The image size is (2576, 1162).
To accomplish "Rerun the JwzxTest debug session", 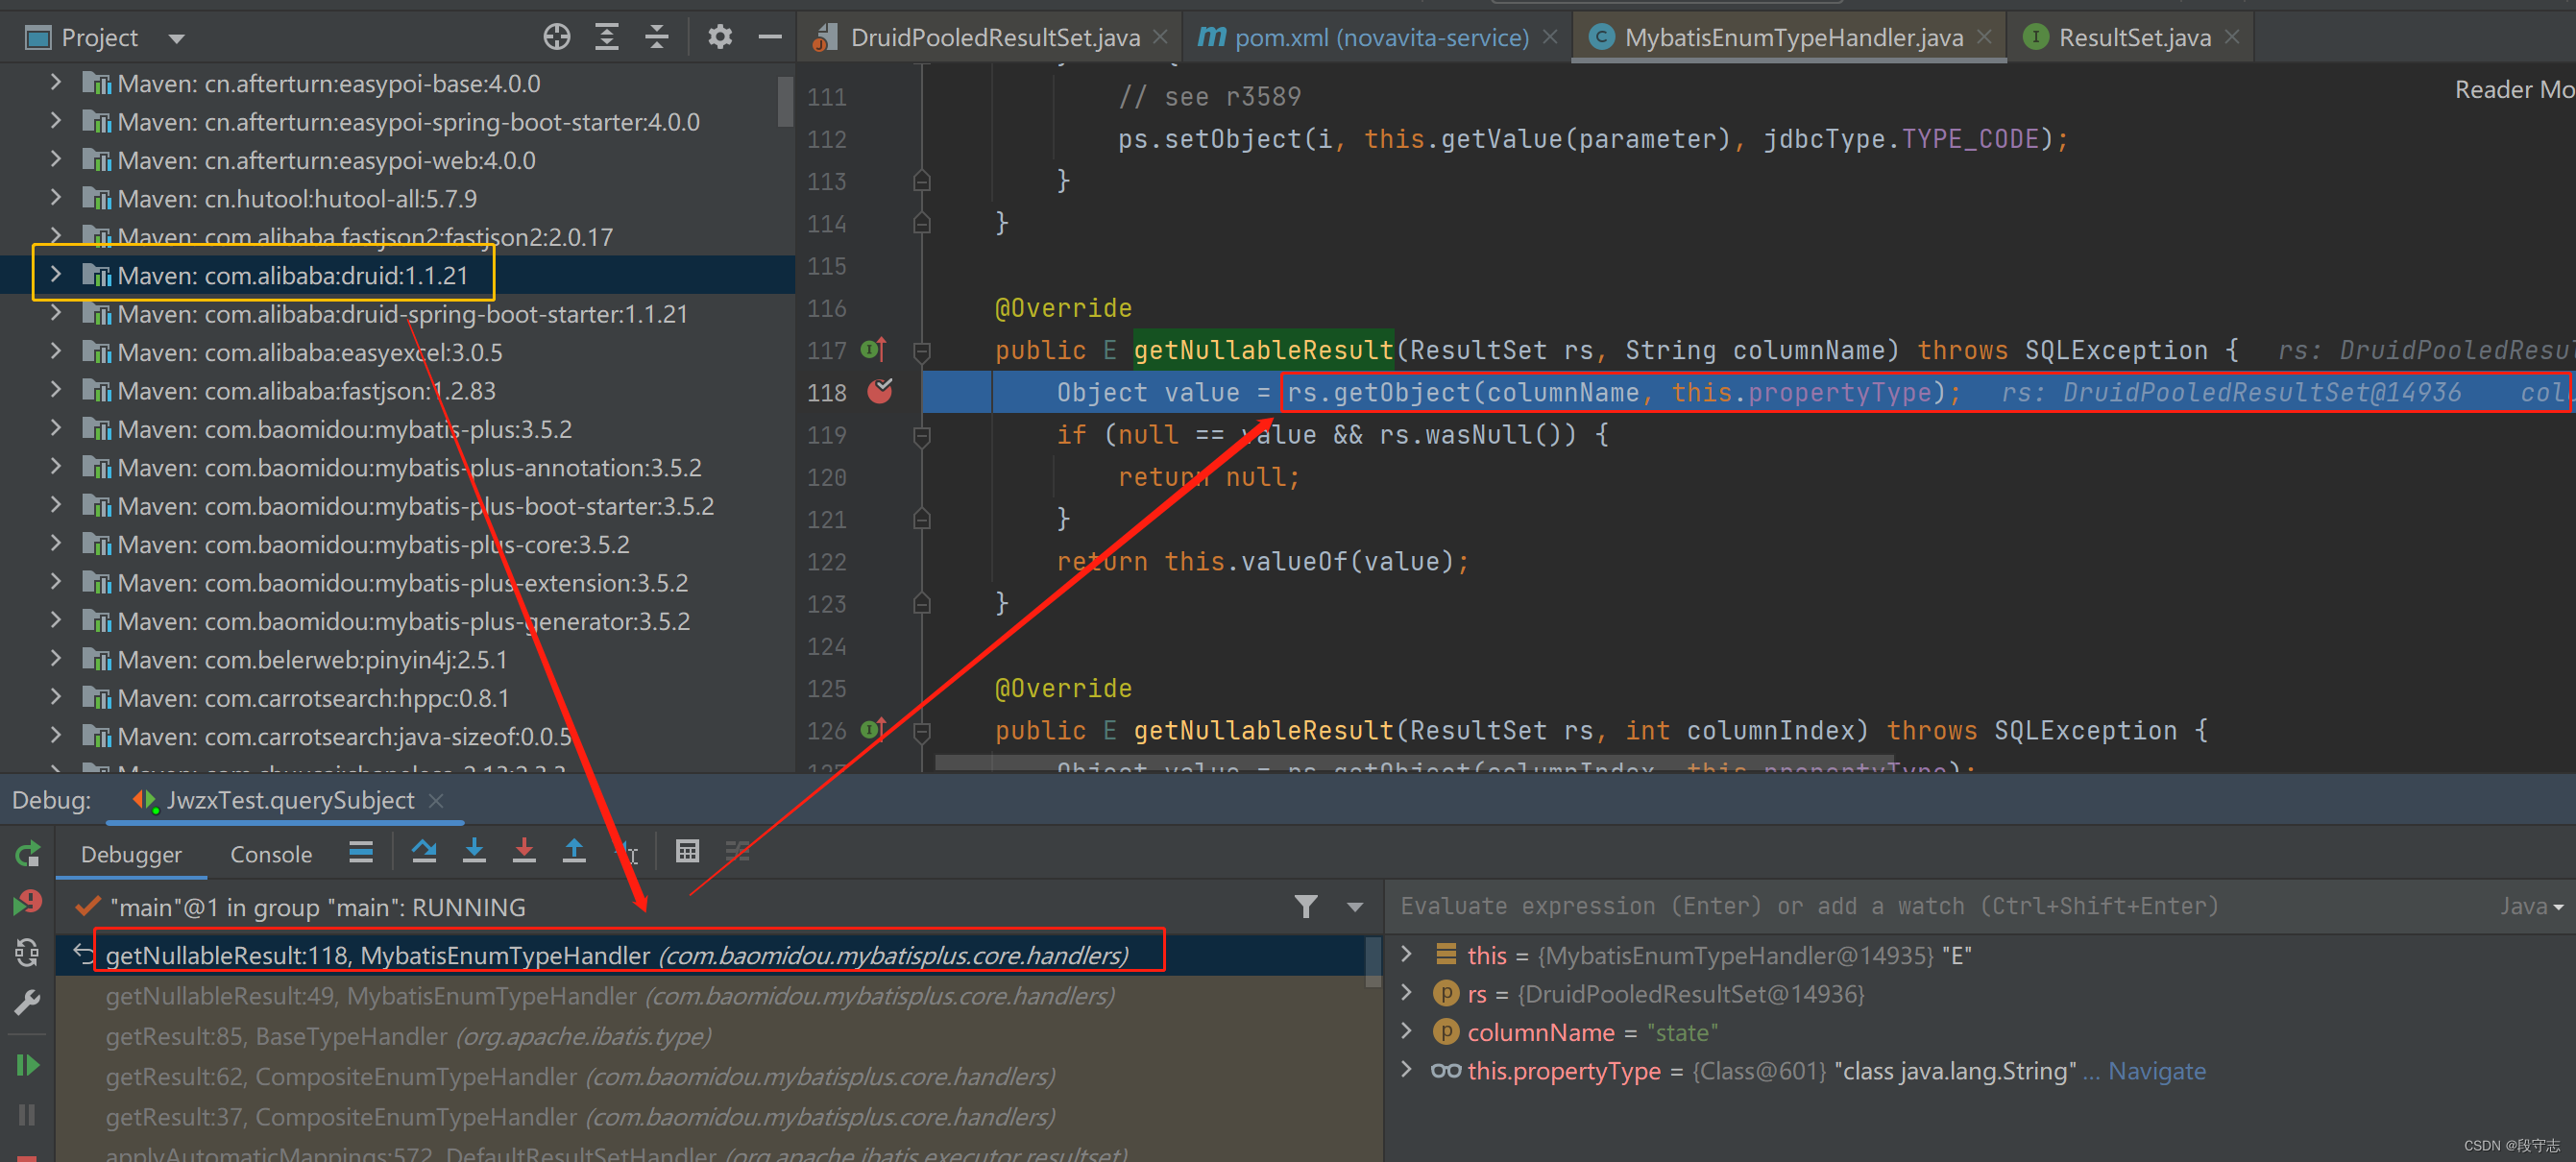I will click(27, 853).
